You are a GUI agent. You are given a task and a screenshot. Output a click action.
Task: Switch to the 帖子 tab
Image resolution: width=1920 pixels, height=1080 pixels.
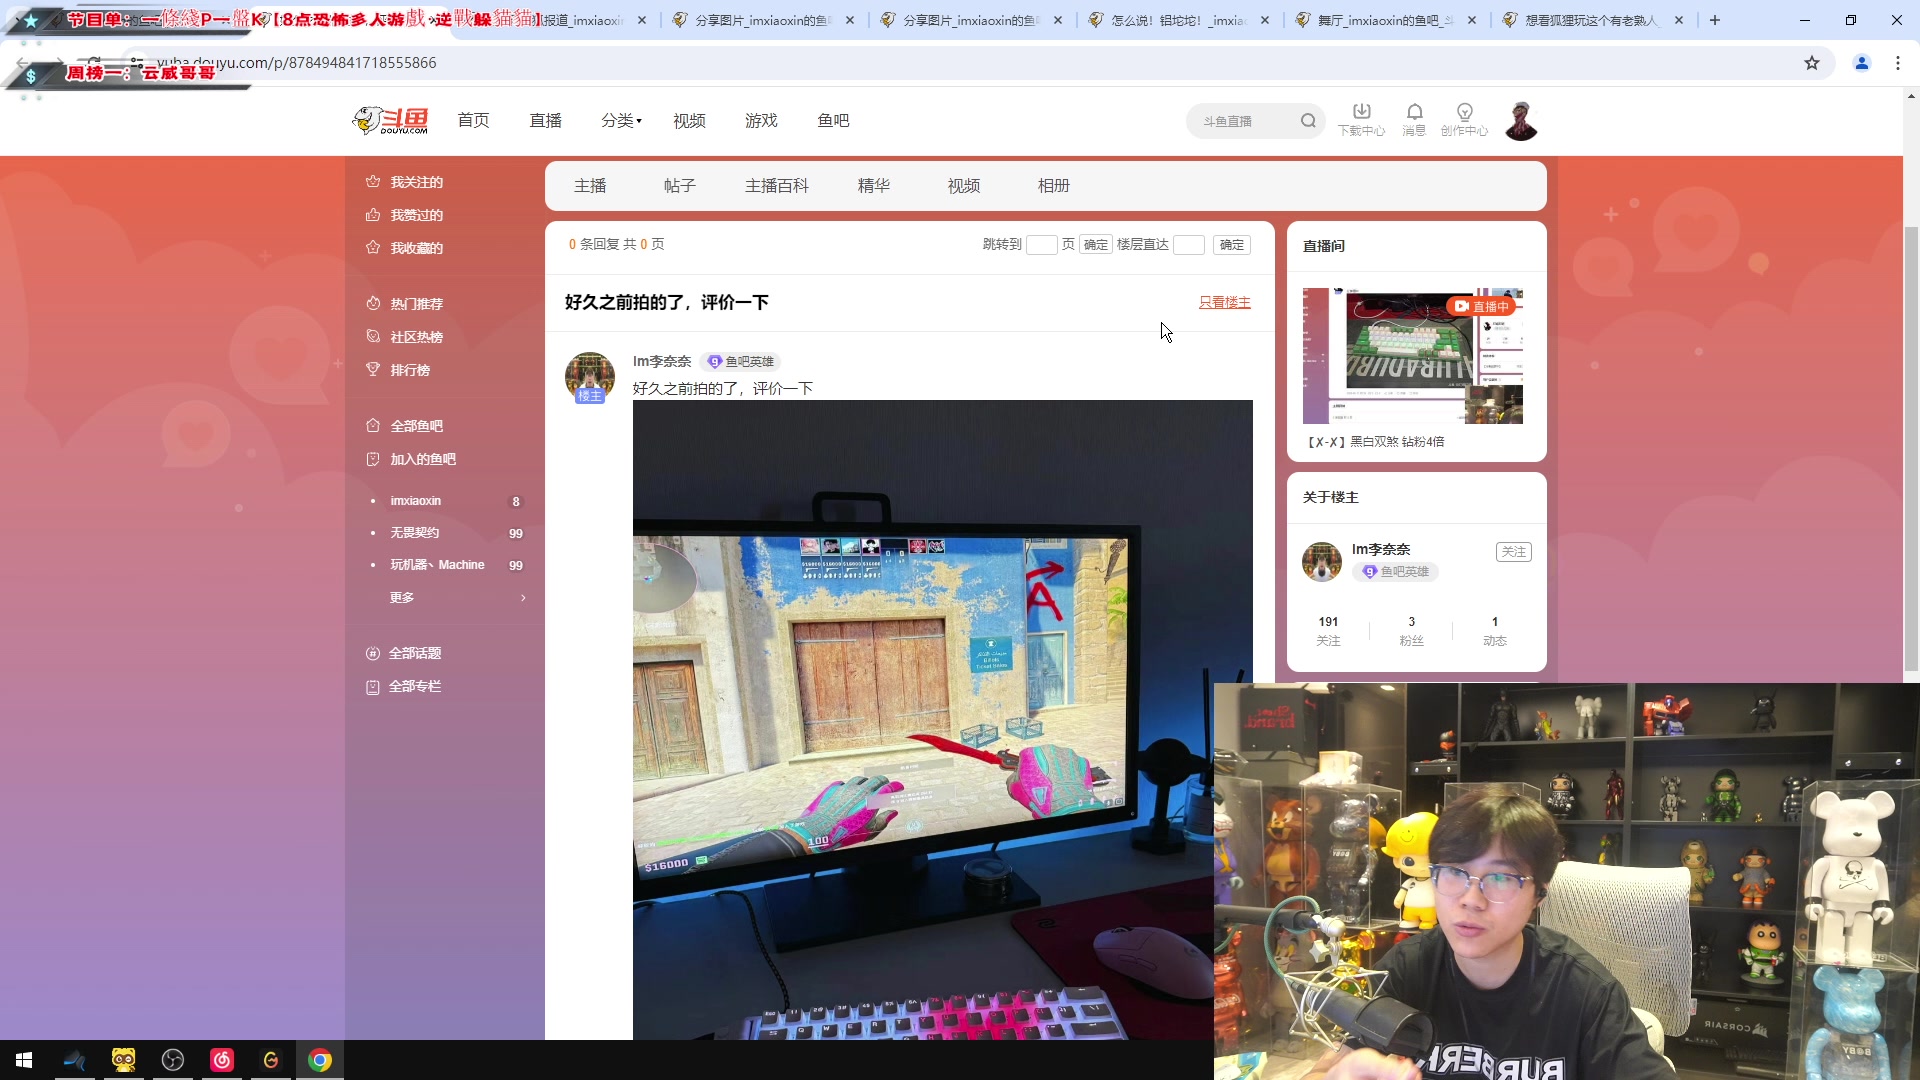click(x=680, y=185)
